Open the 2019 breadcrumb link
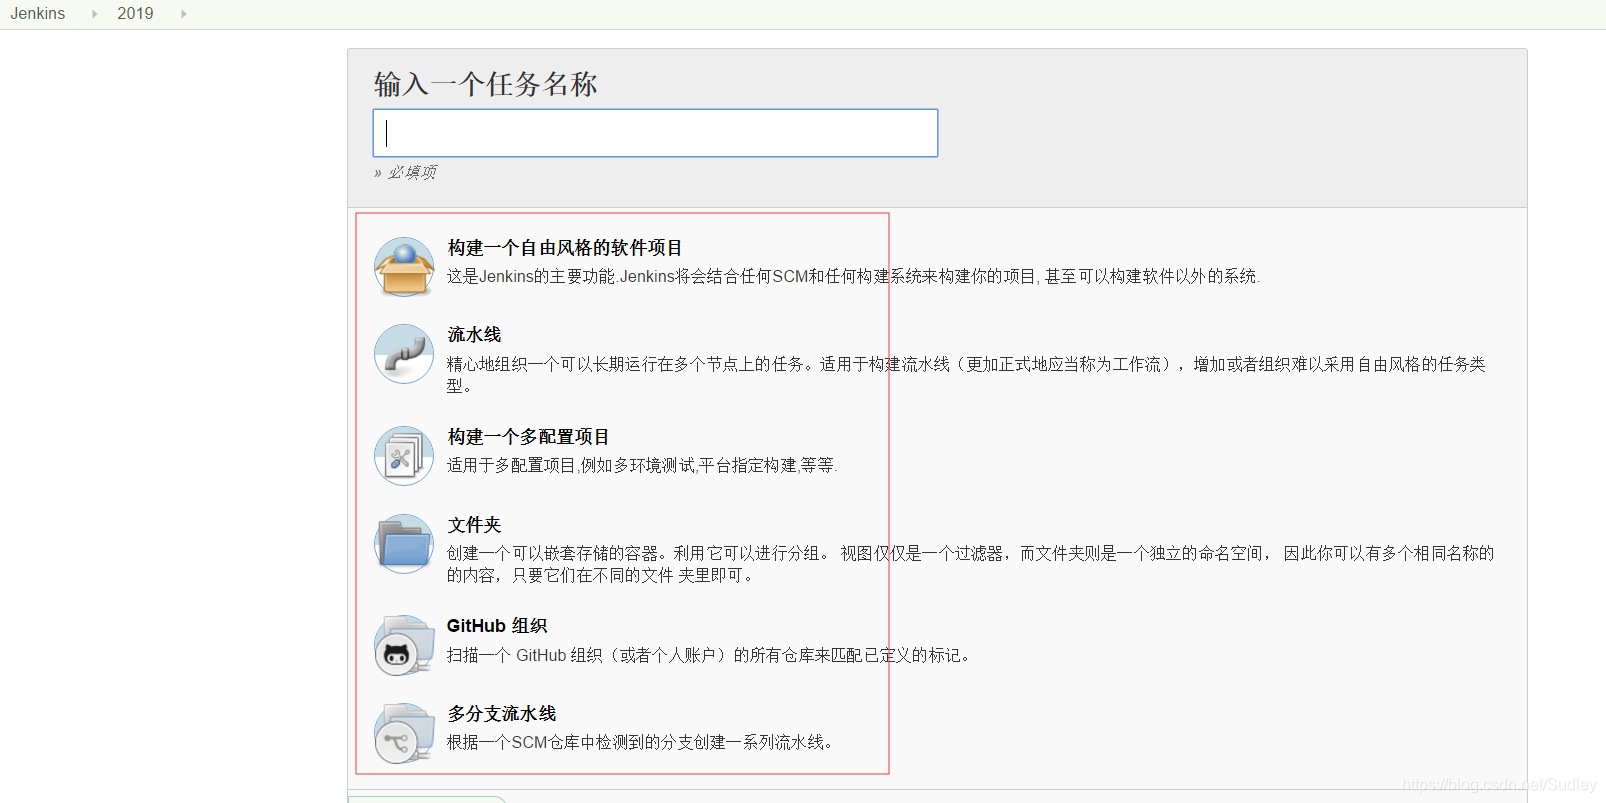The image size is (1606, 803). (x=135, y=14)
